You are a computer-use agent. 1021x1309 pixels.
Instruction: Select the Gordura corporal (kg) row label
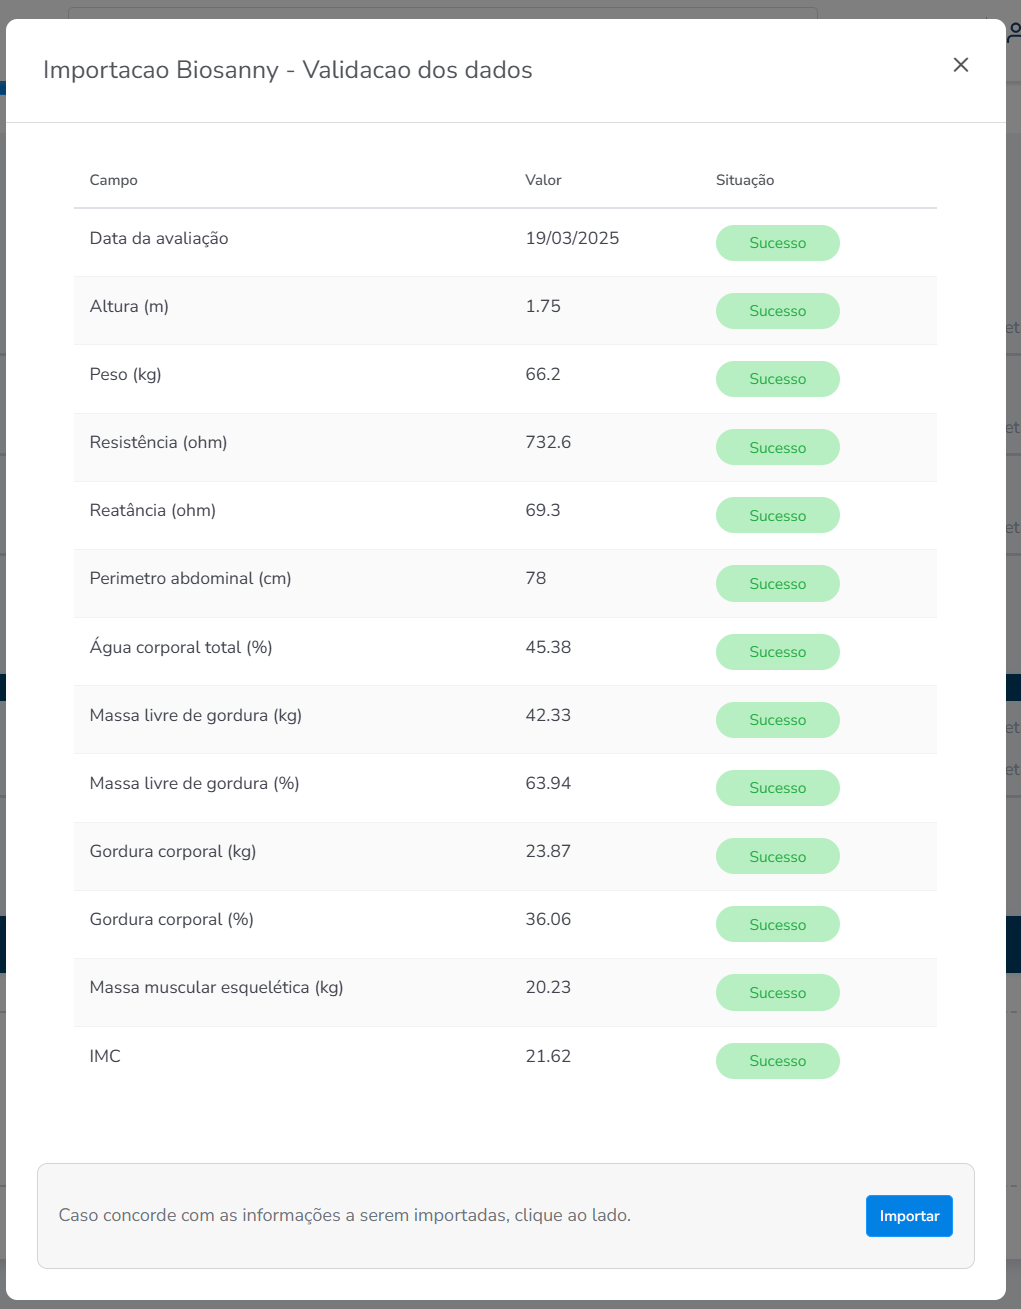(173, 851)
